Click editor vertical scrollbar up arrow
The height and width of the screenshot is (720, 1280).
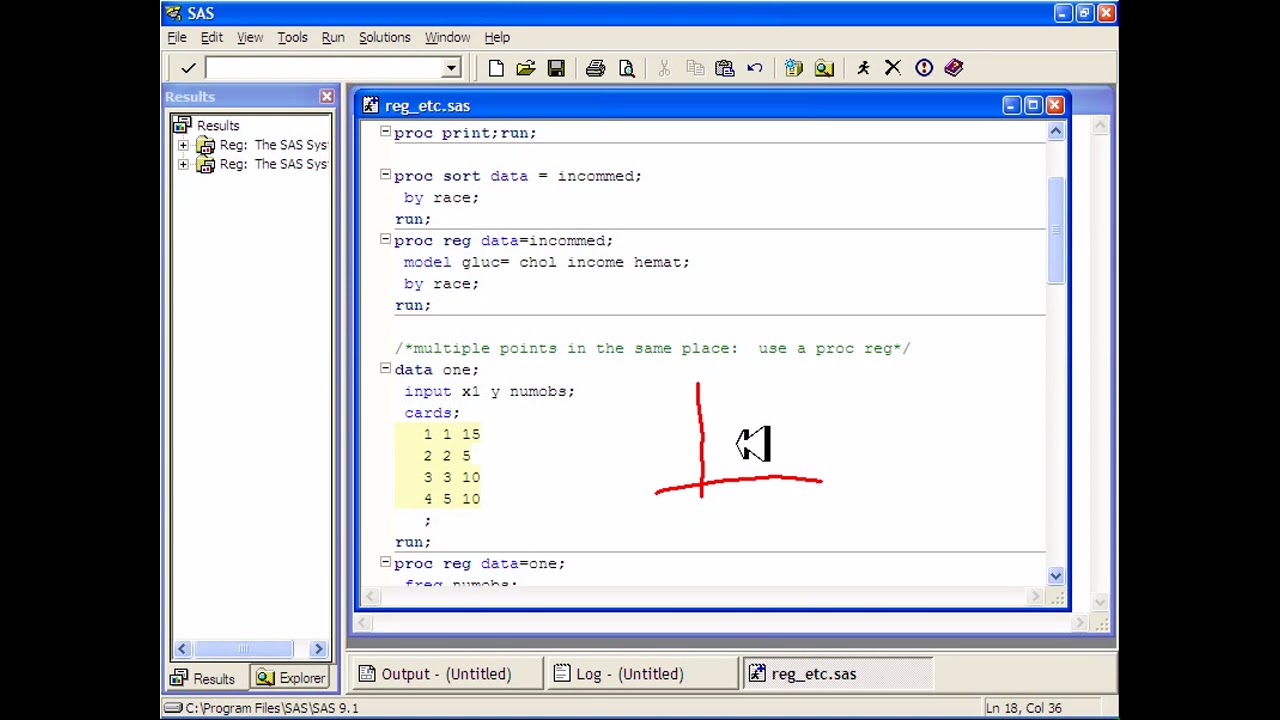point(1056,132)
